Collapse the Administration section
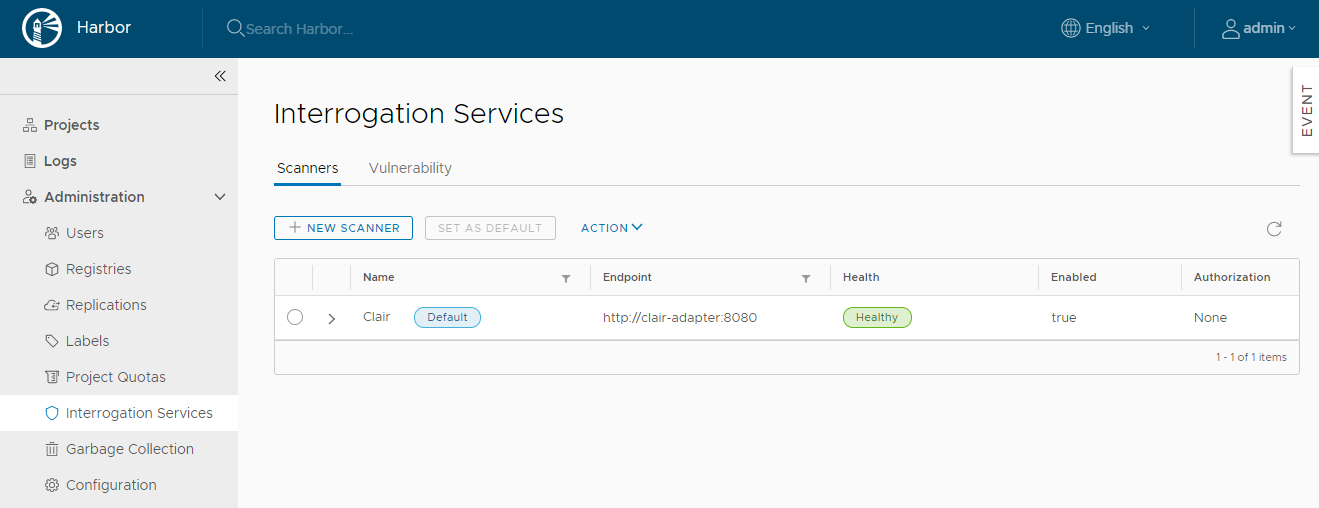Viewport: 1319px width, 508px height. pyautogui.click(x=220, y=197)
